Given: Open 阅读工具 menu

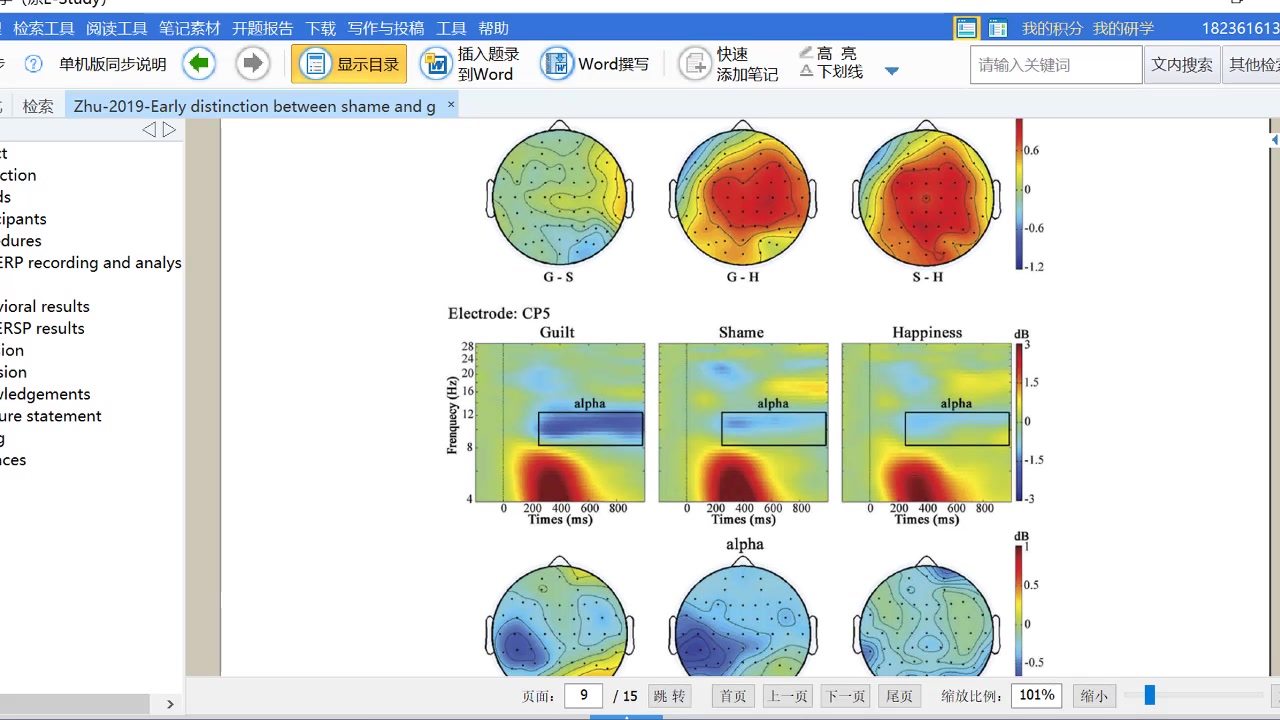Looking at the screenshot, I should click(x=117, y=28).
